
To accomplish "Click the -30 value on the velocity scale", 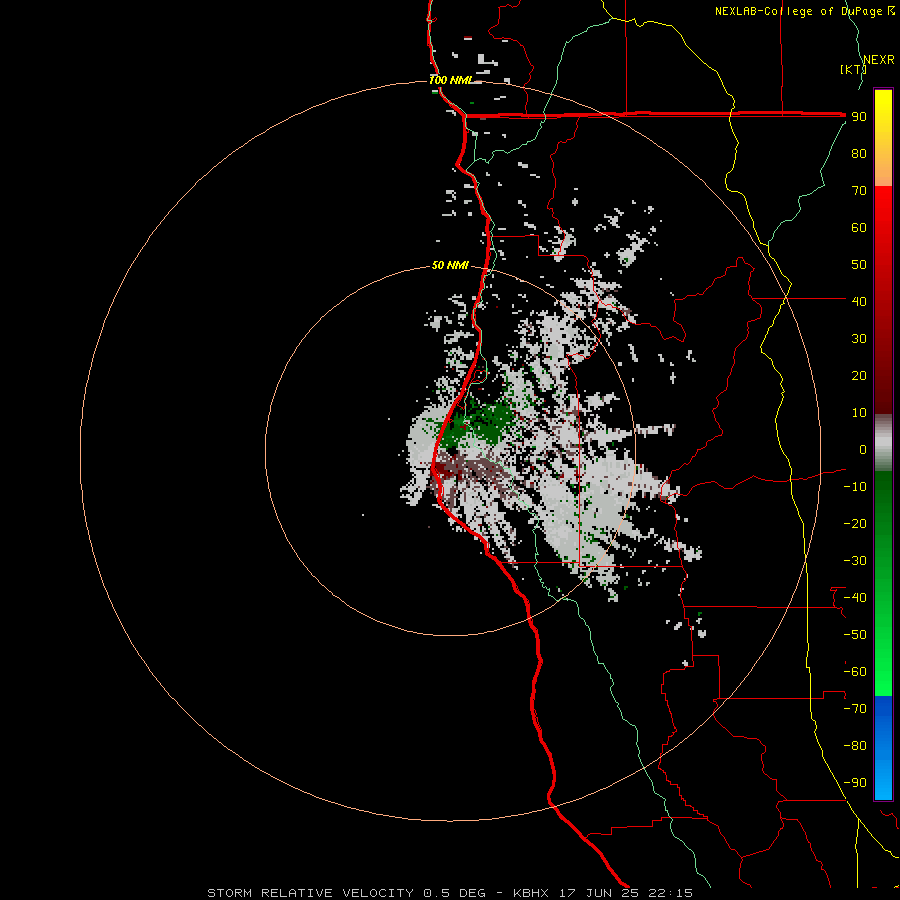I will tap(855, 561).
